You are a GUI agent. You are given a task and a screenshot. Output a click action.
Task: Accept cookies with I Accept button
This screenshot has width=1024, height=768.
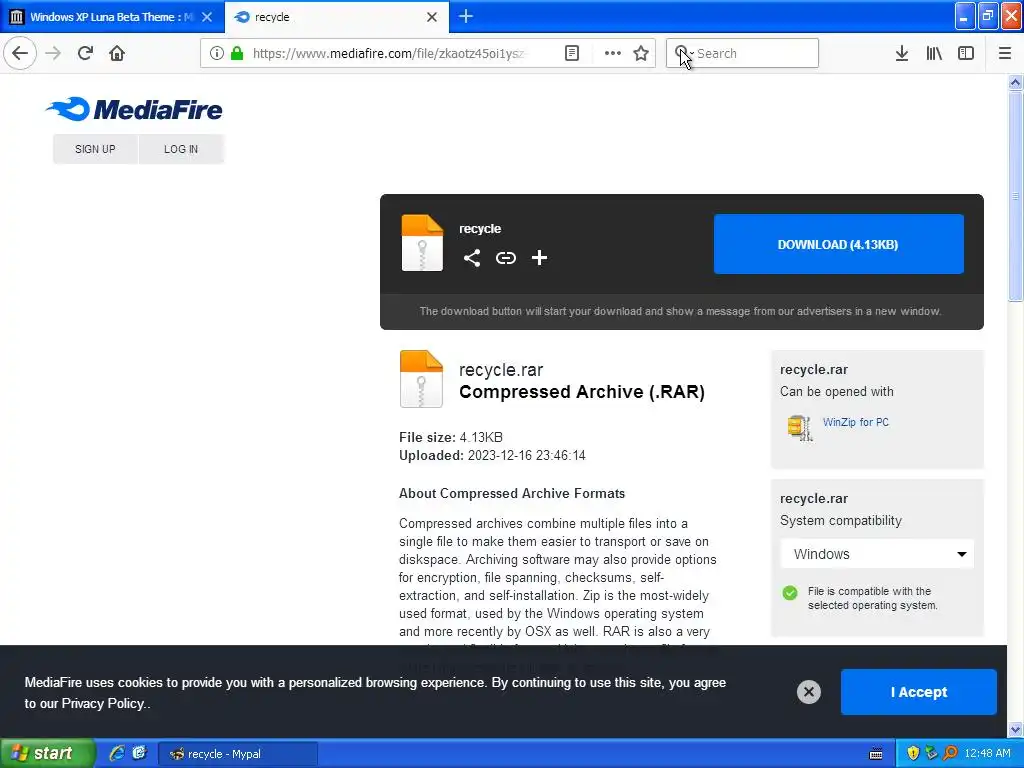click(918, 692)
